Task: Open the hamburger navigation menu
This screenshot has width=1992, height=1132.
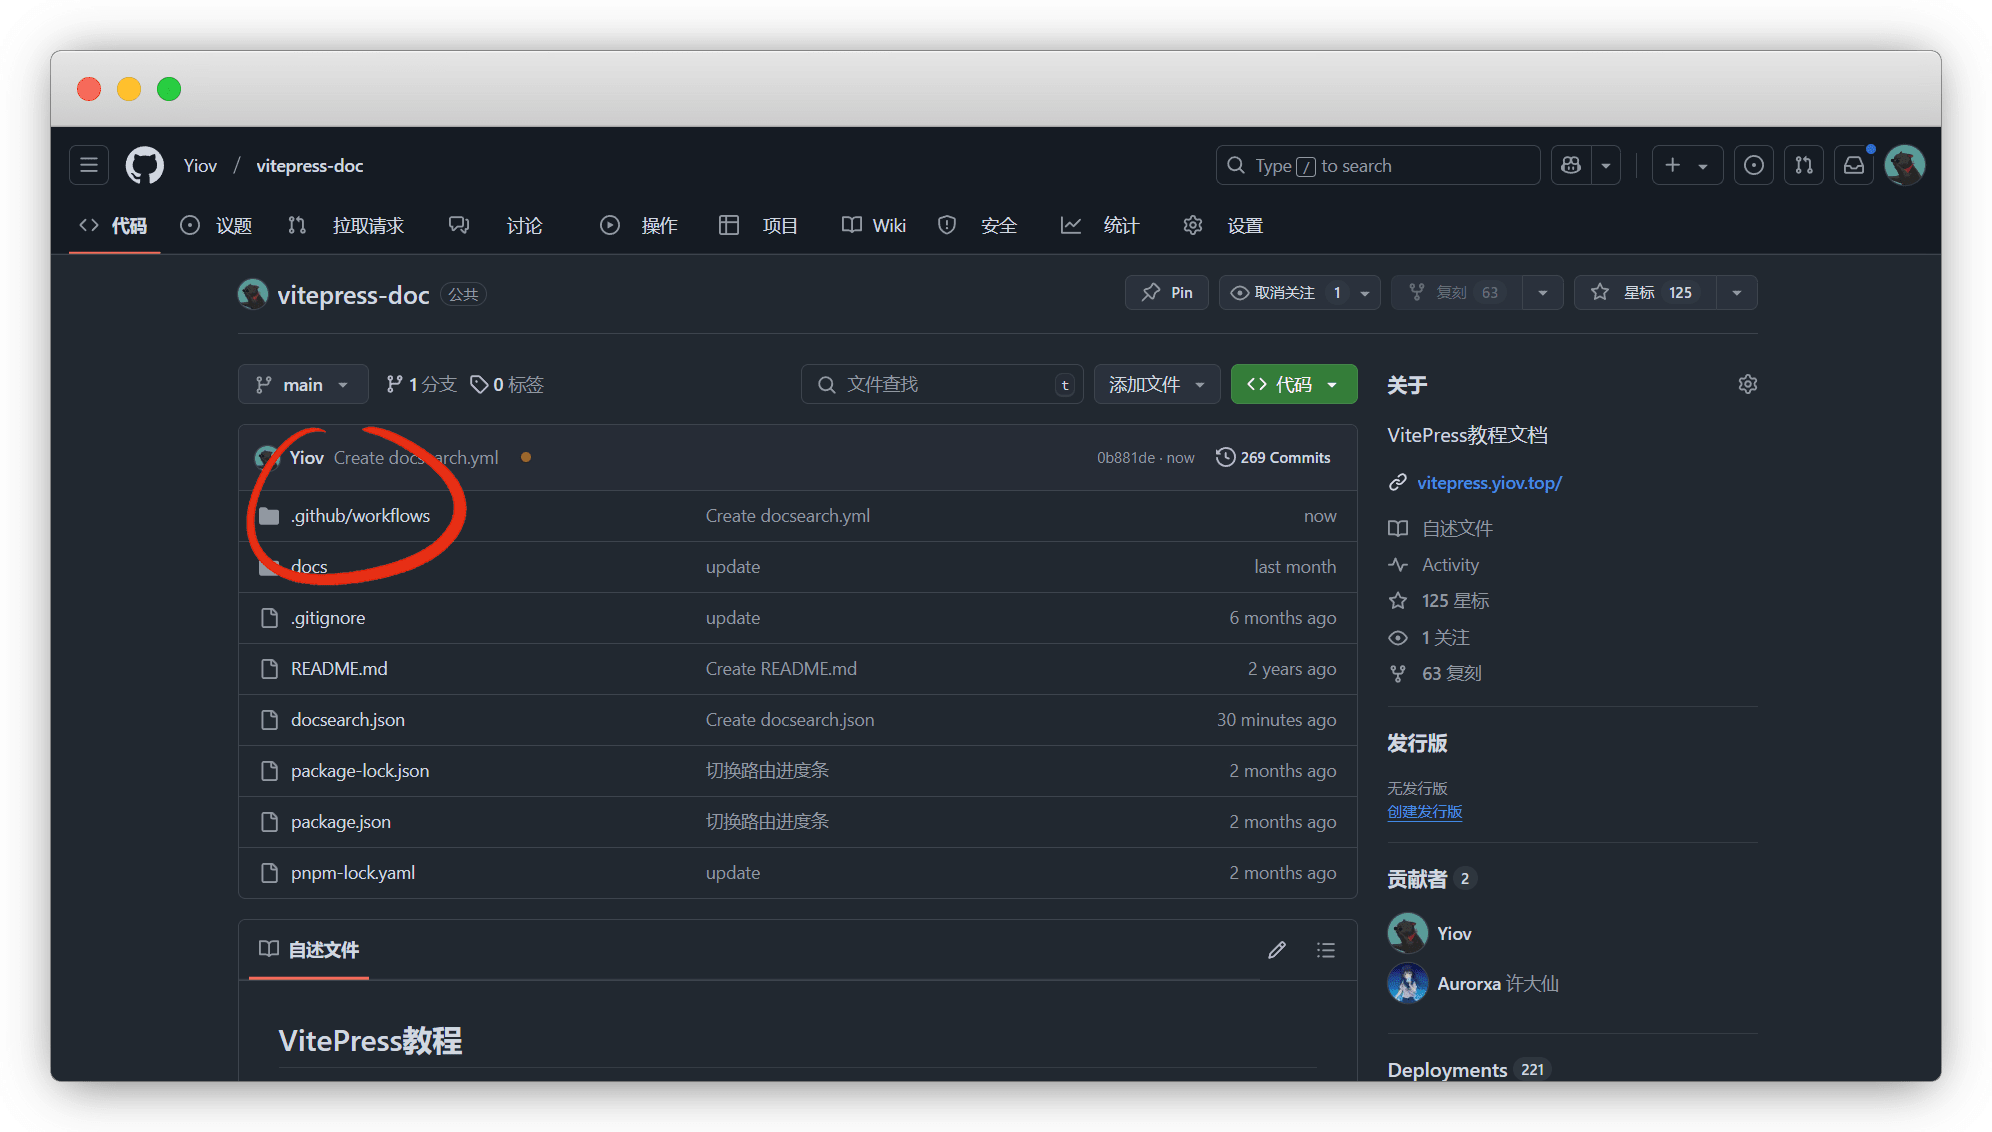Action: pyautogui.click(x=89, y=165)
